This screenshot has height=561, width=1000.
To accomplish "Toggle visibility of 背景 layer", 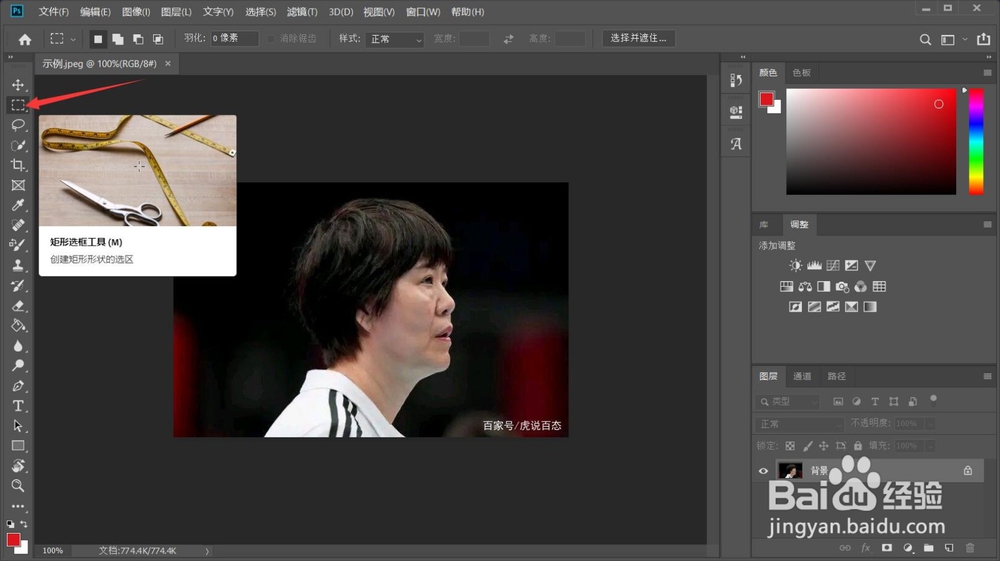I will [763, 471].
